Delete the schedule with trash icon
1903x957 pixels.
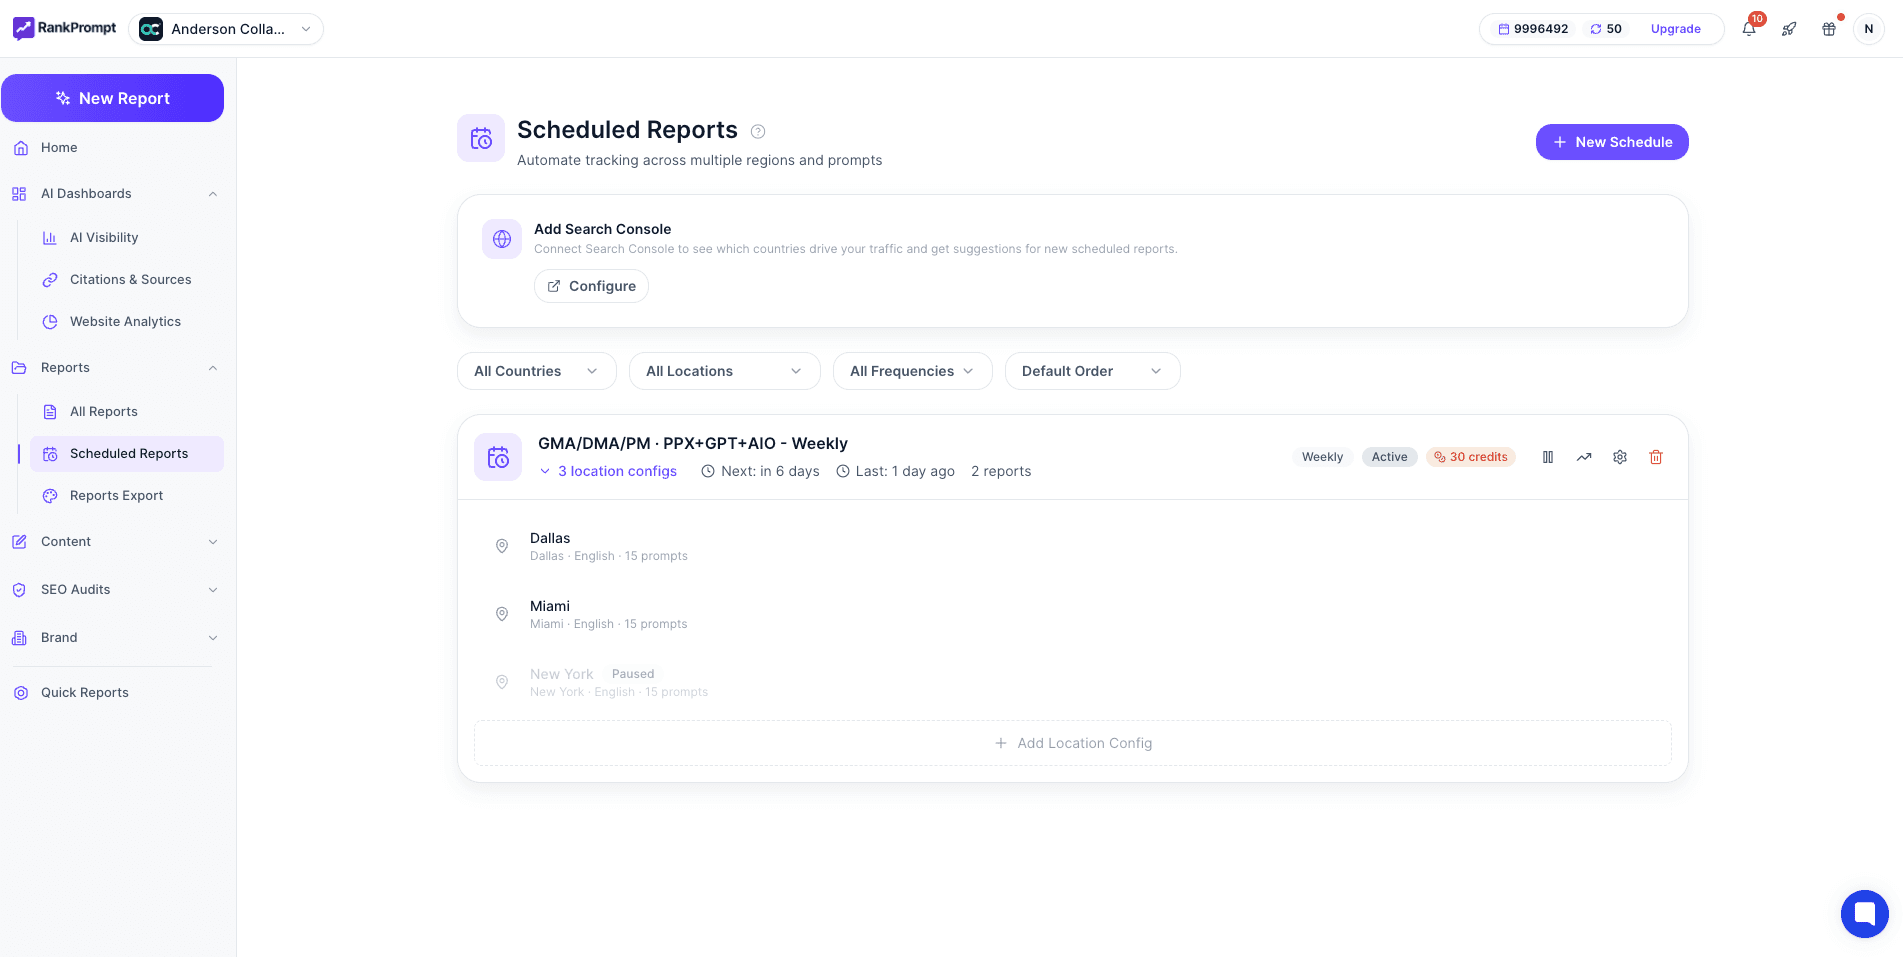click(x=1656, y=457)
